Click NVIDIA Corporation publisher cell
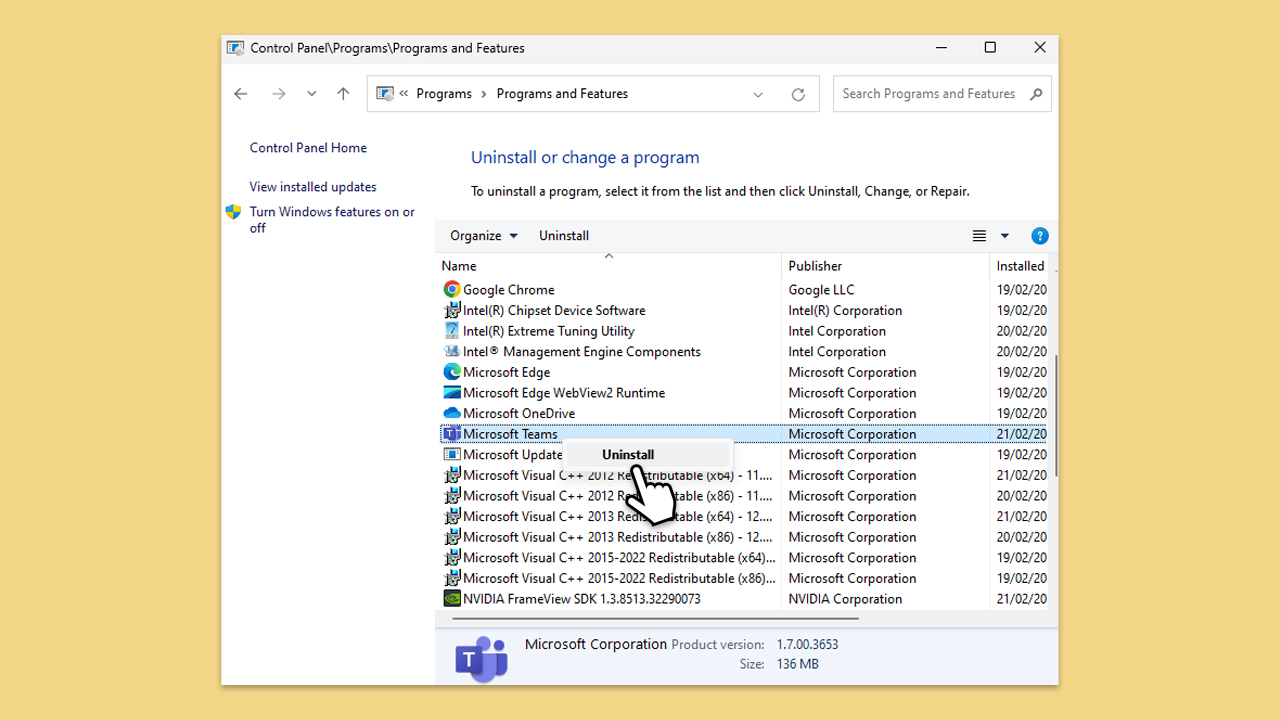This screenshot has height=720, width=1280. point(845,599)
